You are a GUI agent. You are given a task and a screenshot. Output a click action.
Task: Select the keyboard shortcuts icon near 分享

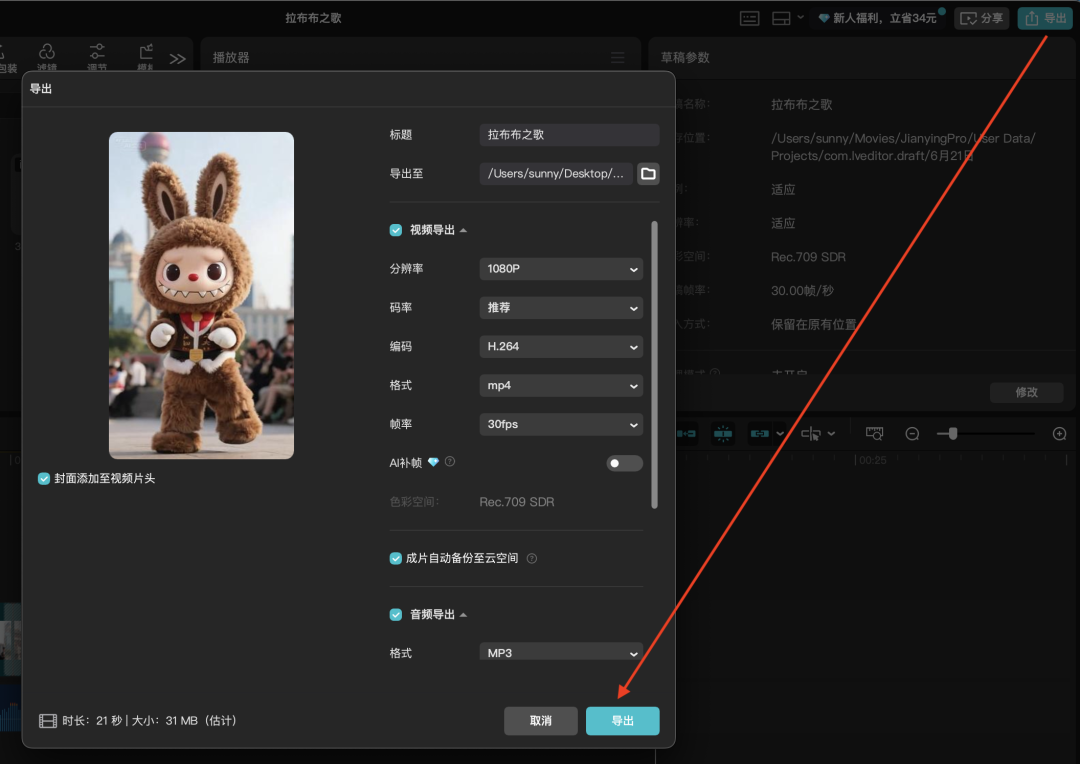pos(749,17)
